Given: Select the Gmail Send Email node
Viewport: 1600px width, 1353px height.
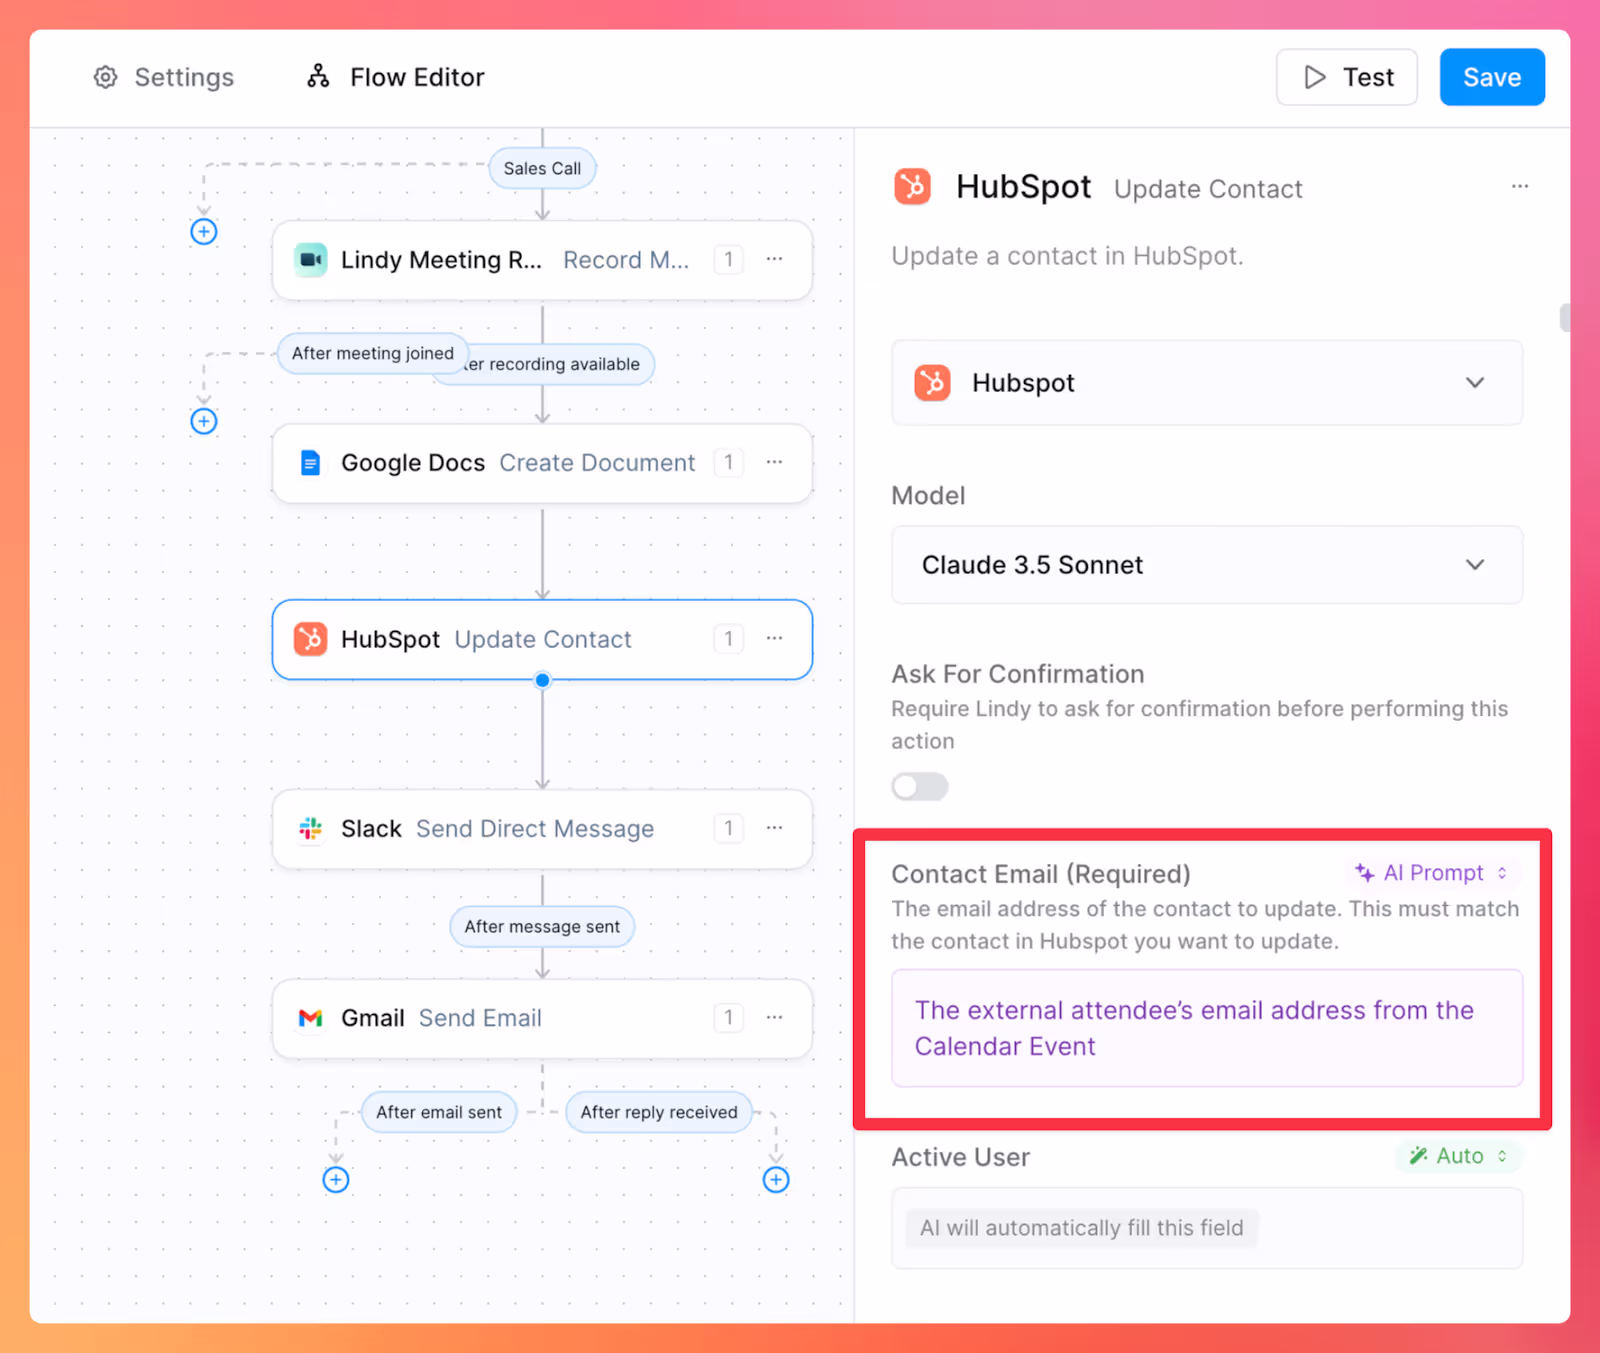Looking at the screenshot, I should pos(542,1018).
